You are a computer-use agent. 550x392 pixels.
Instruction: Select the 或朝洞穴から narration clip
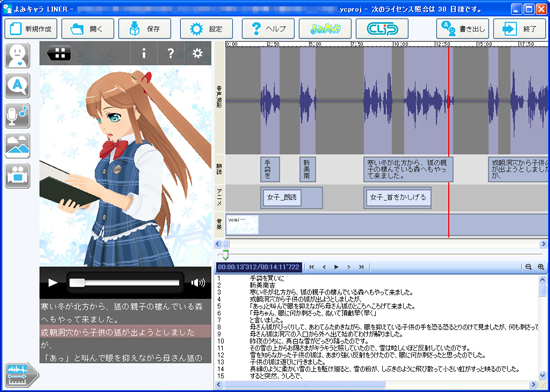point(518,169)
